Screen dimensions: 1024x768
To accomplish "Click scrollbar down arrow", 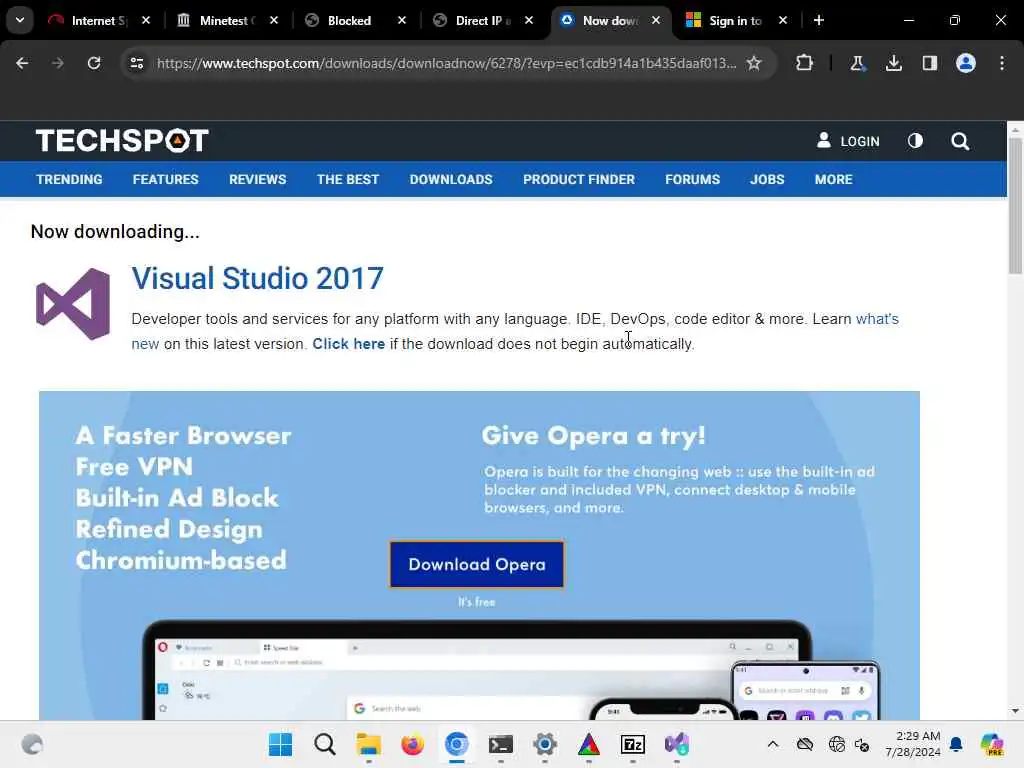I will (x=1015, y=711).
